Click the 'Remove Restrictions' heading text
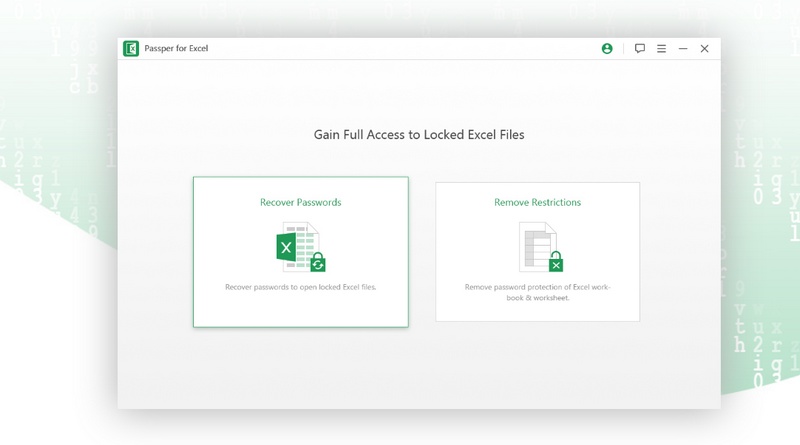800x445 pixels. click(537, 202)
